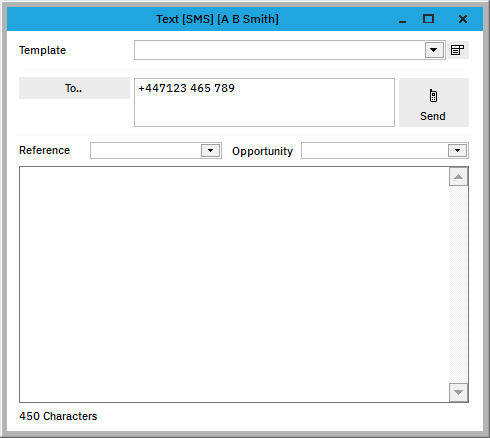Click the Text [SMS] [A B Smith] title bar
This screenshot has height=438, width=490.
tap(217, 19)
